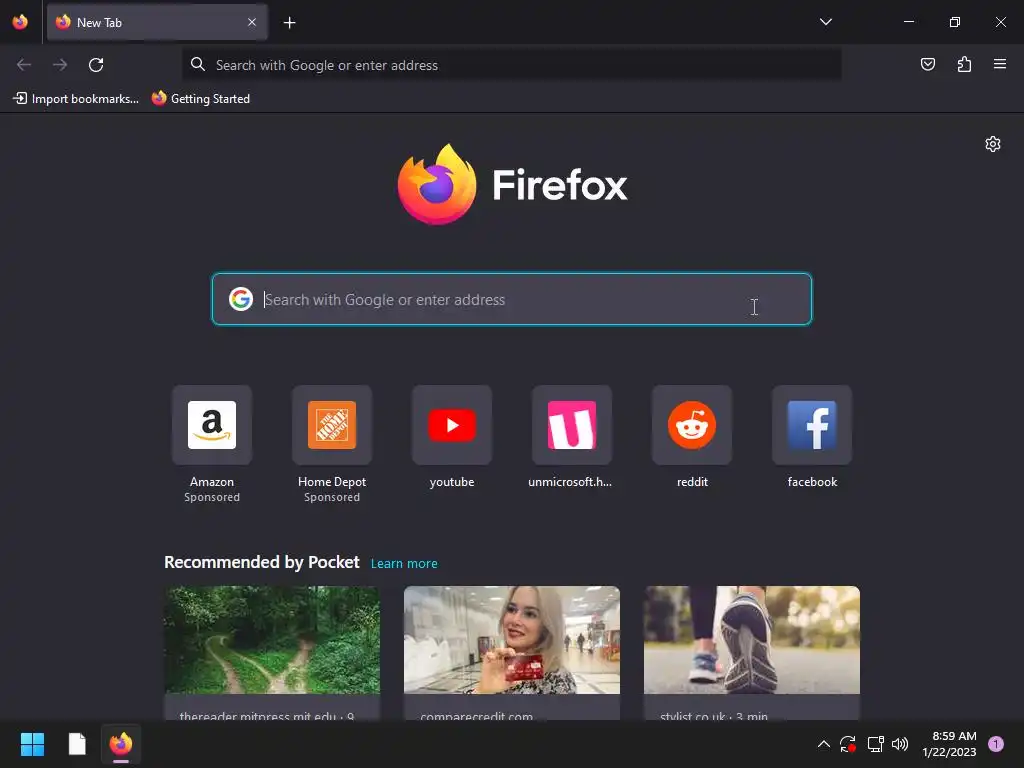Image resolution: width=1024 pixels, height=768 pixels.
Task: Go forward with the forward arrow
Action: [60, 65]
